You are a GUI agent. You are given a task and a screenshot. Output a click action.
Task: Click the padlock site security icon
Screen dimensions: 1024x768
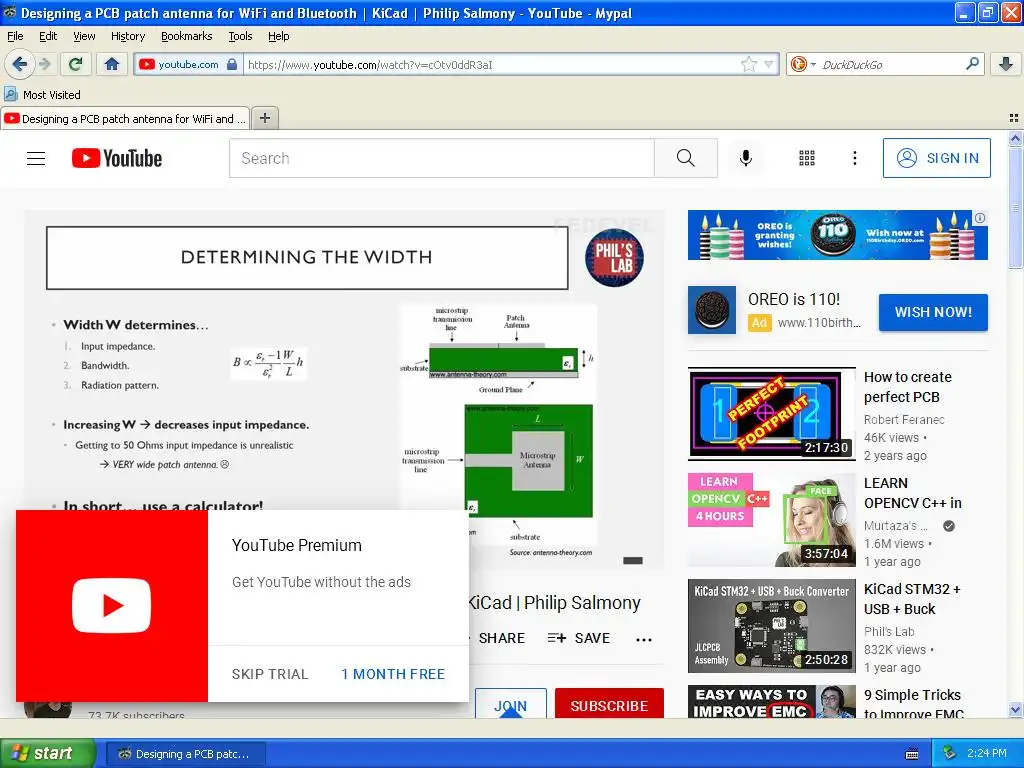(232, 64)
